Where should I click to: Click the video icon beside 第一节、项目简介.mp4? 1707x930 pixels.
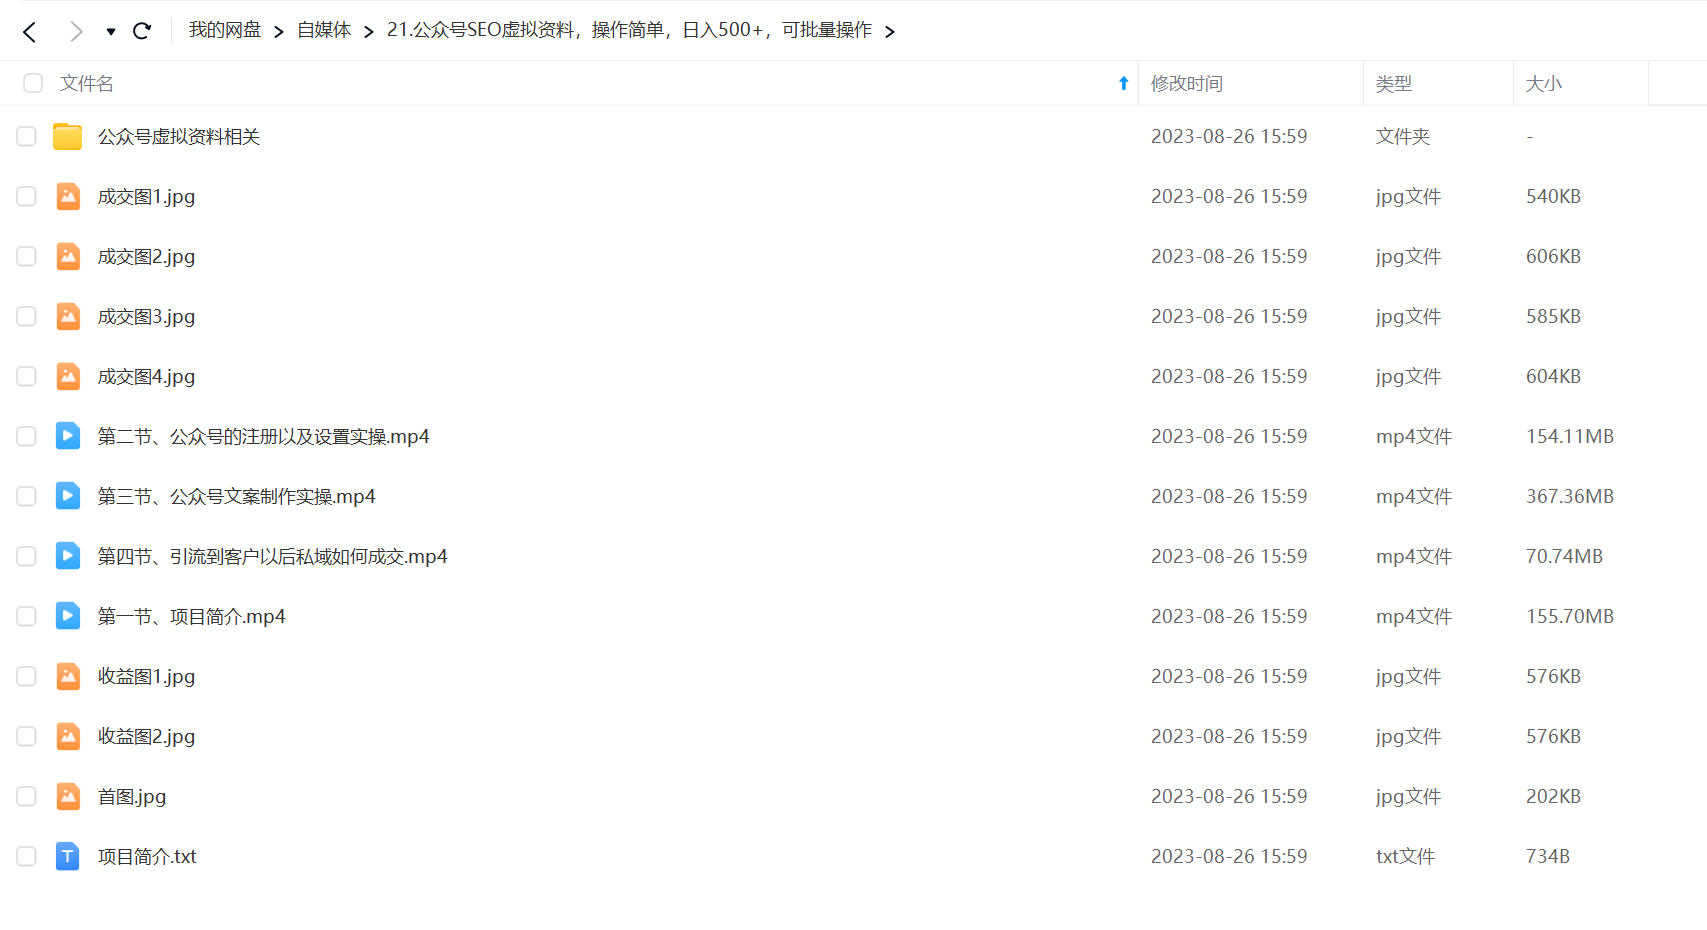coord(67,616)
